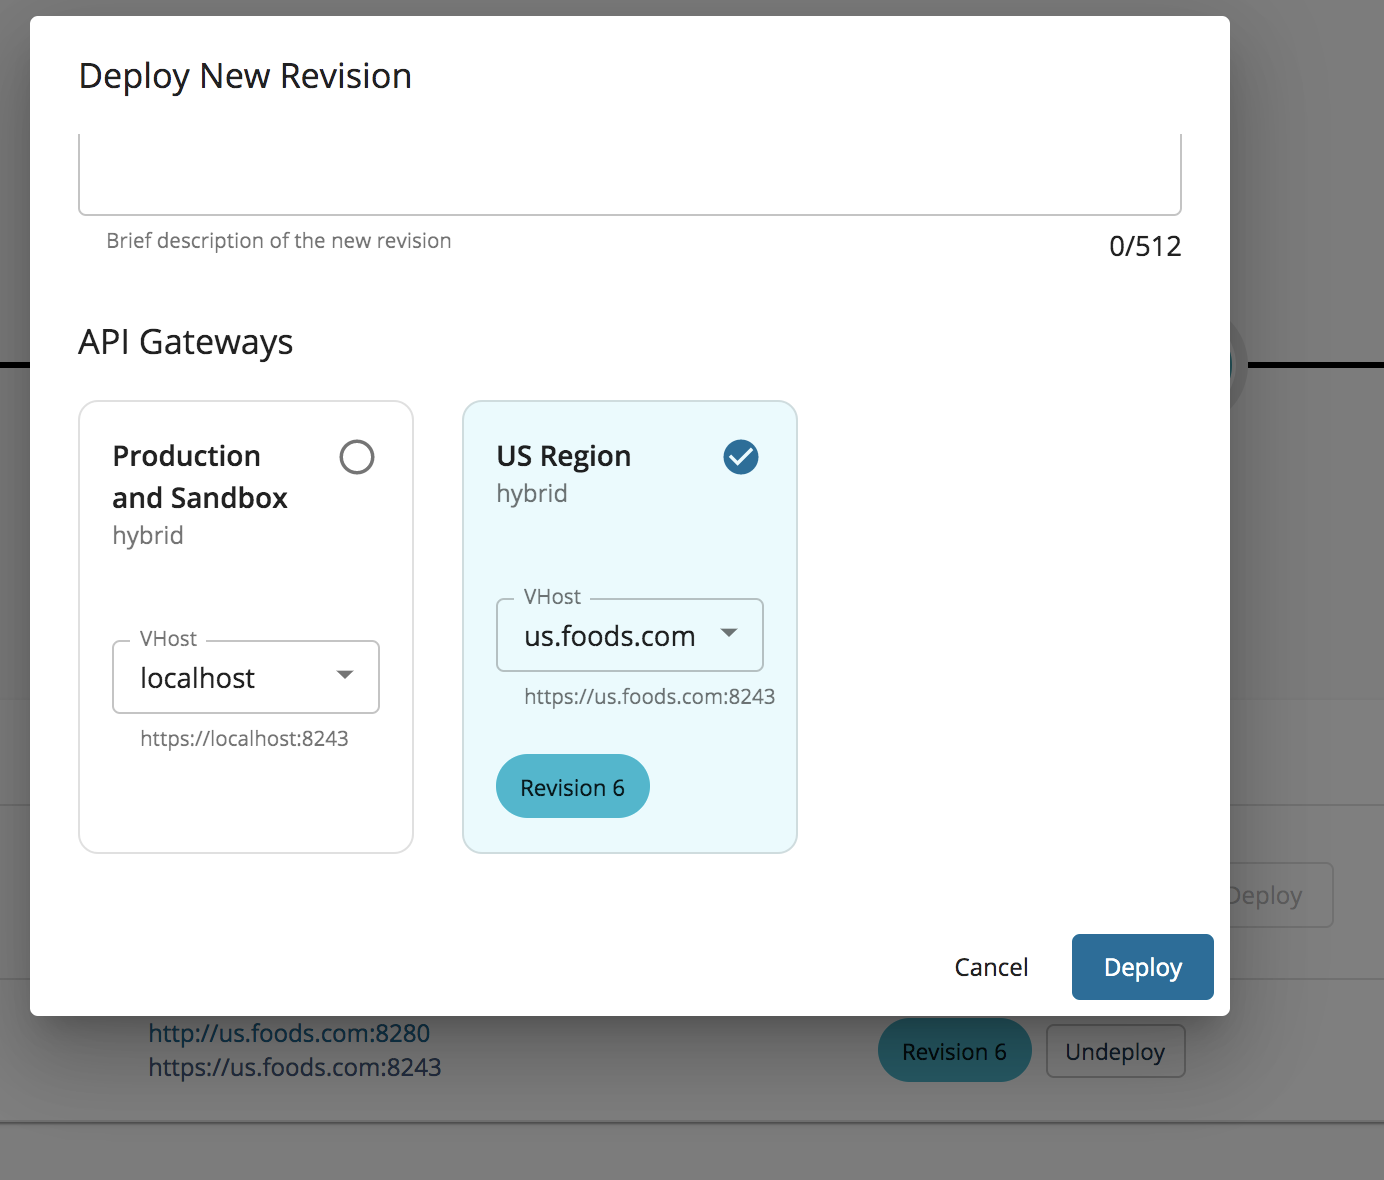1384x1180 pixels.
Task: Click the Deploy New Revision dialog title
Action: click(x=245, y=75)
